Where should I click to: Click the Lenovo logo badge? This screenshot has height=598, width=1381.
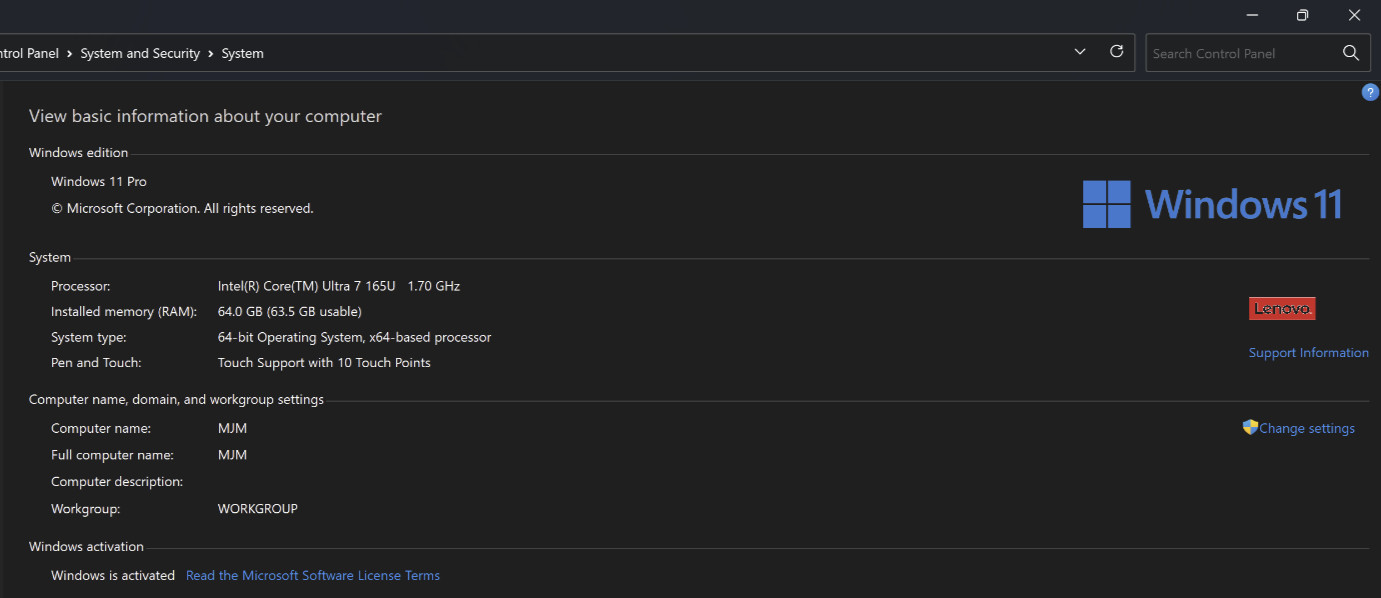1282,309
